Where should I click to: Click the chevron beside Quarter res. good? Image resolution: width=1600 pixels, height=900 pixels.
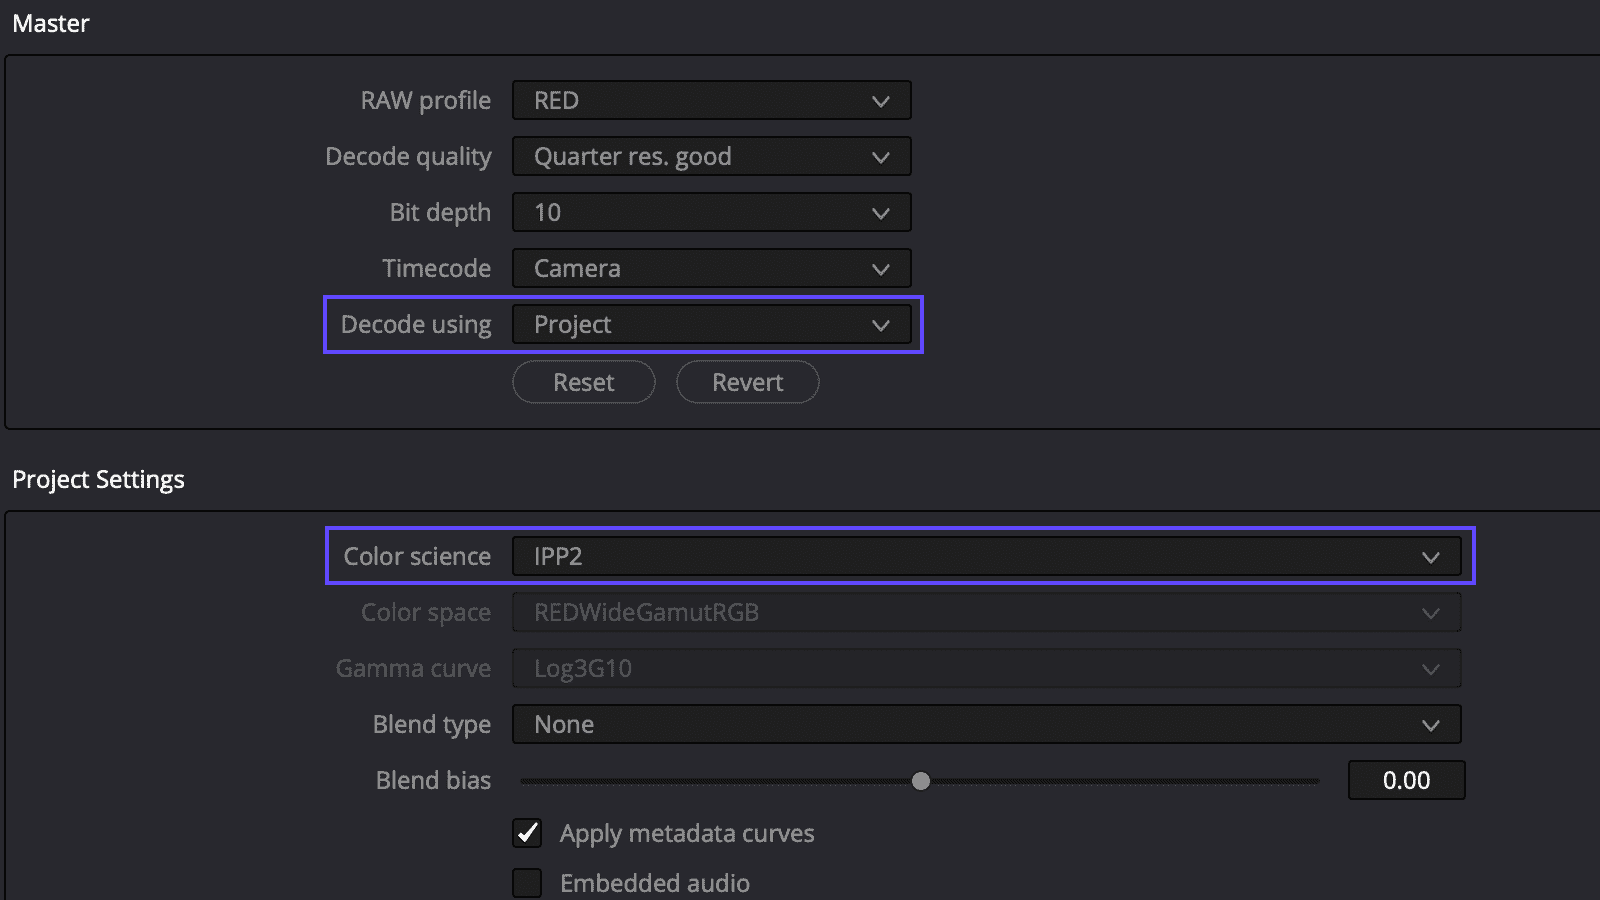881,156
